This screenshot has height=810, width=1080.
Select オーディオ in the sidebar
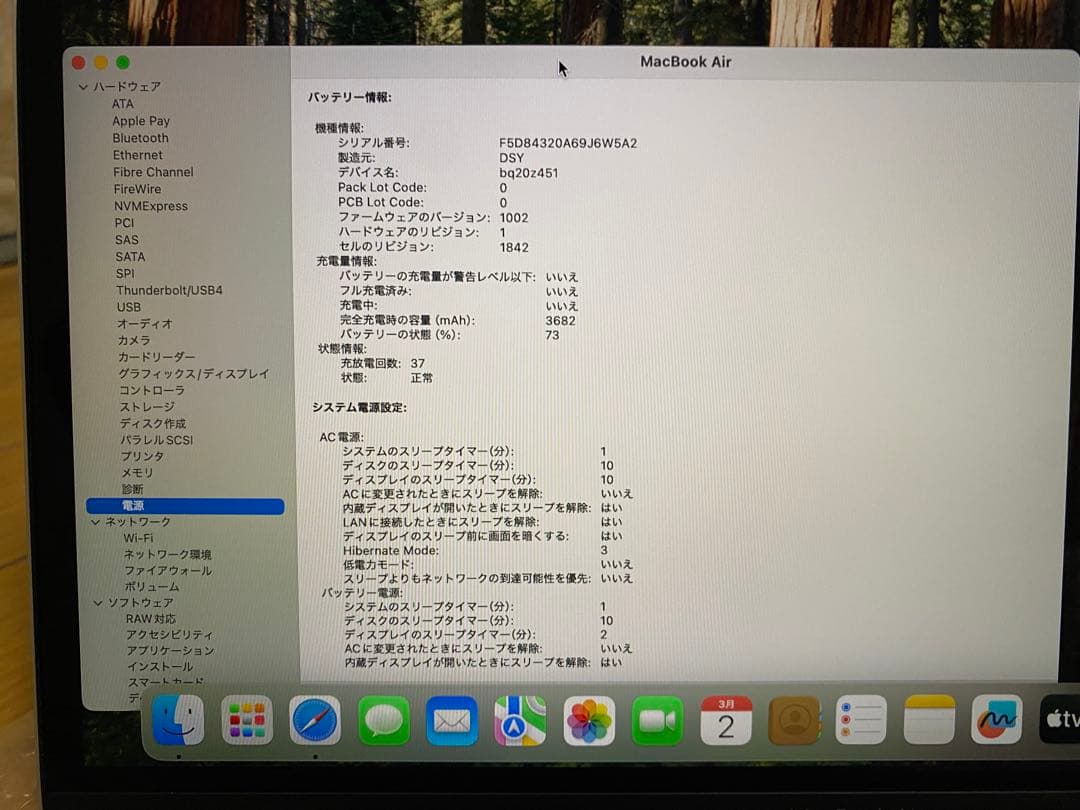coord(145,324)
